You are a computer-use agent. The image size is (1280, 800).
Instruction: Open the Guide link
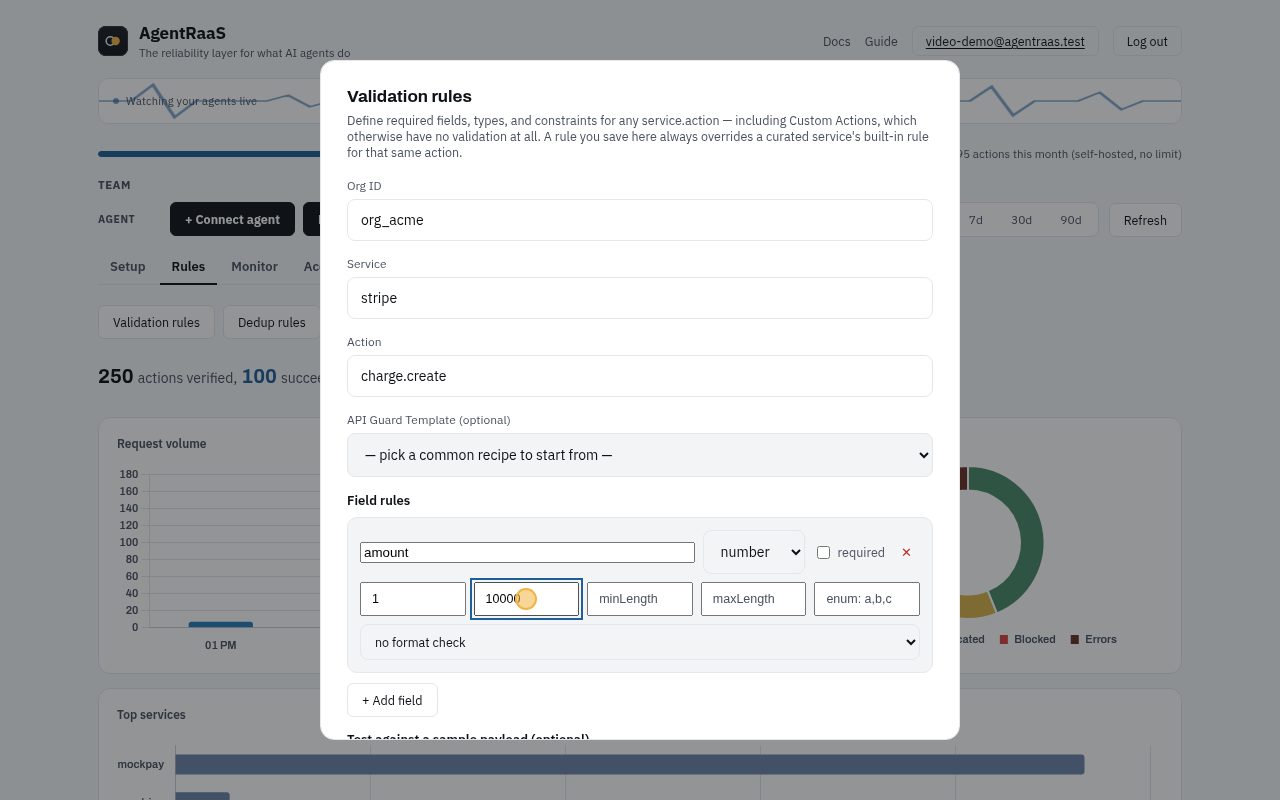point(881,41)
